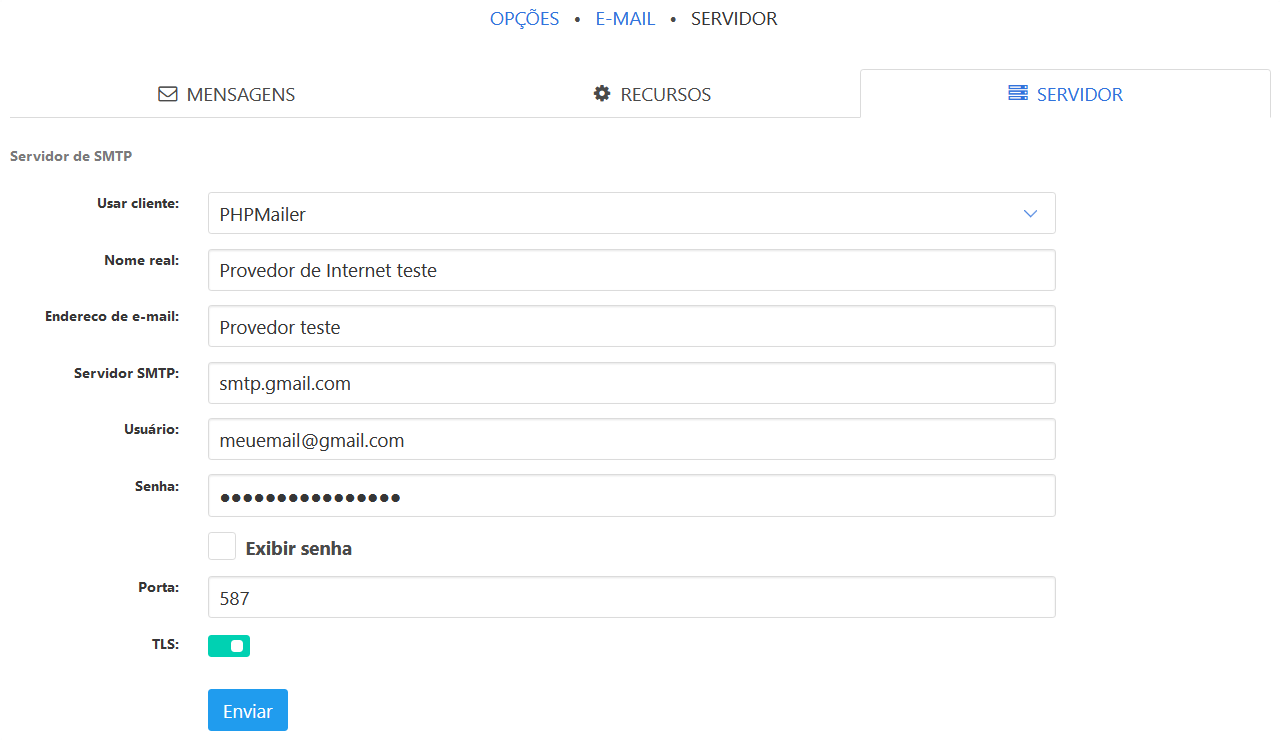Screen dimensions: 1280x740
Task: Click the envelope icon on Mensagens tab
Action: (x=168, y=94)
